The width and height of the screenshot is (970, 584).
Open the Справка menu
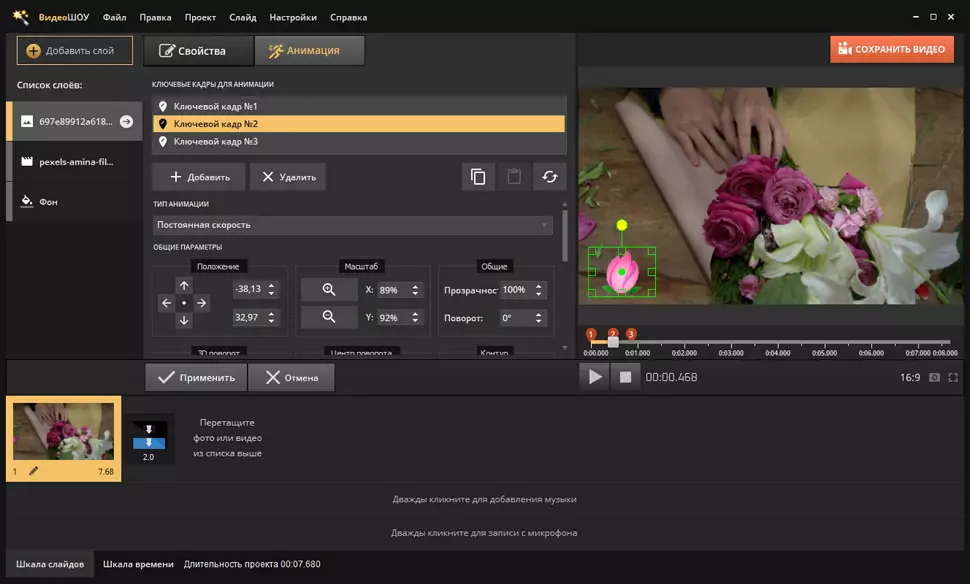point(348,17)
